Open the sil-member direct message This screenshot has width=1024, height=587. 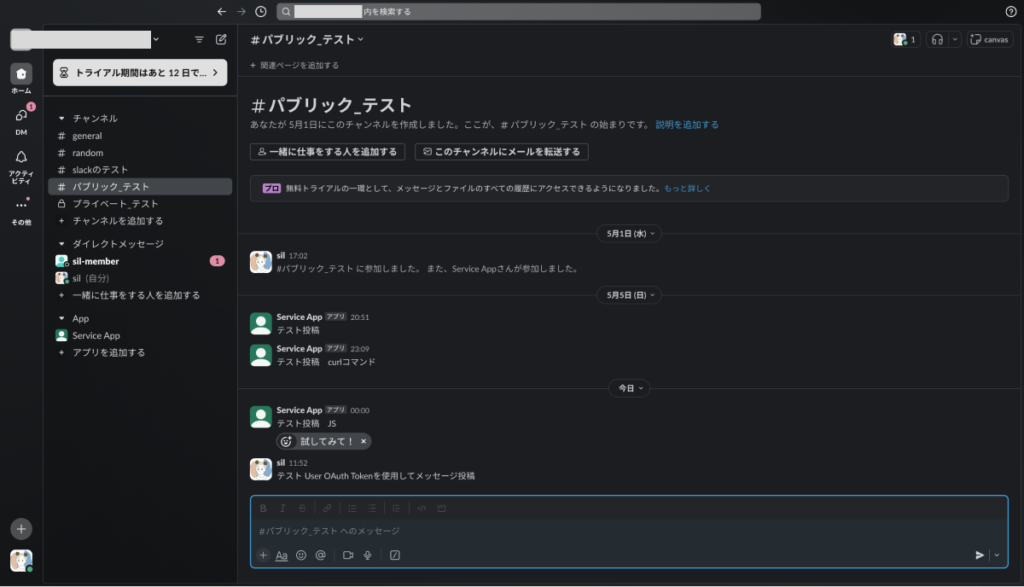coord(95,261)
